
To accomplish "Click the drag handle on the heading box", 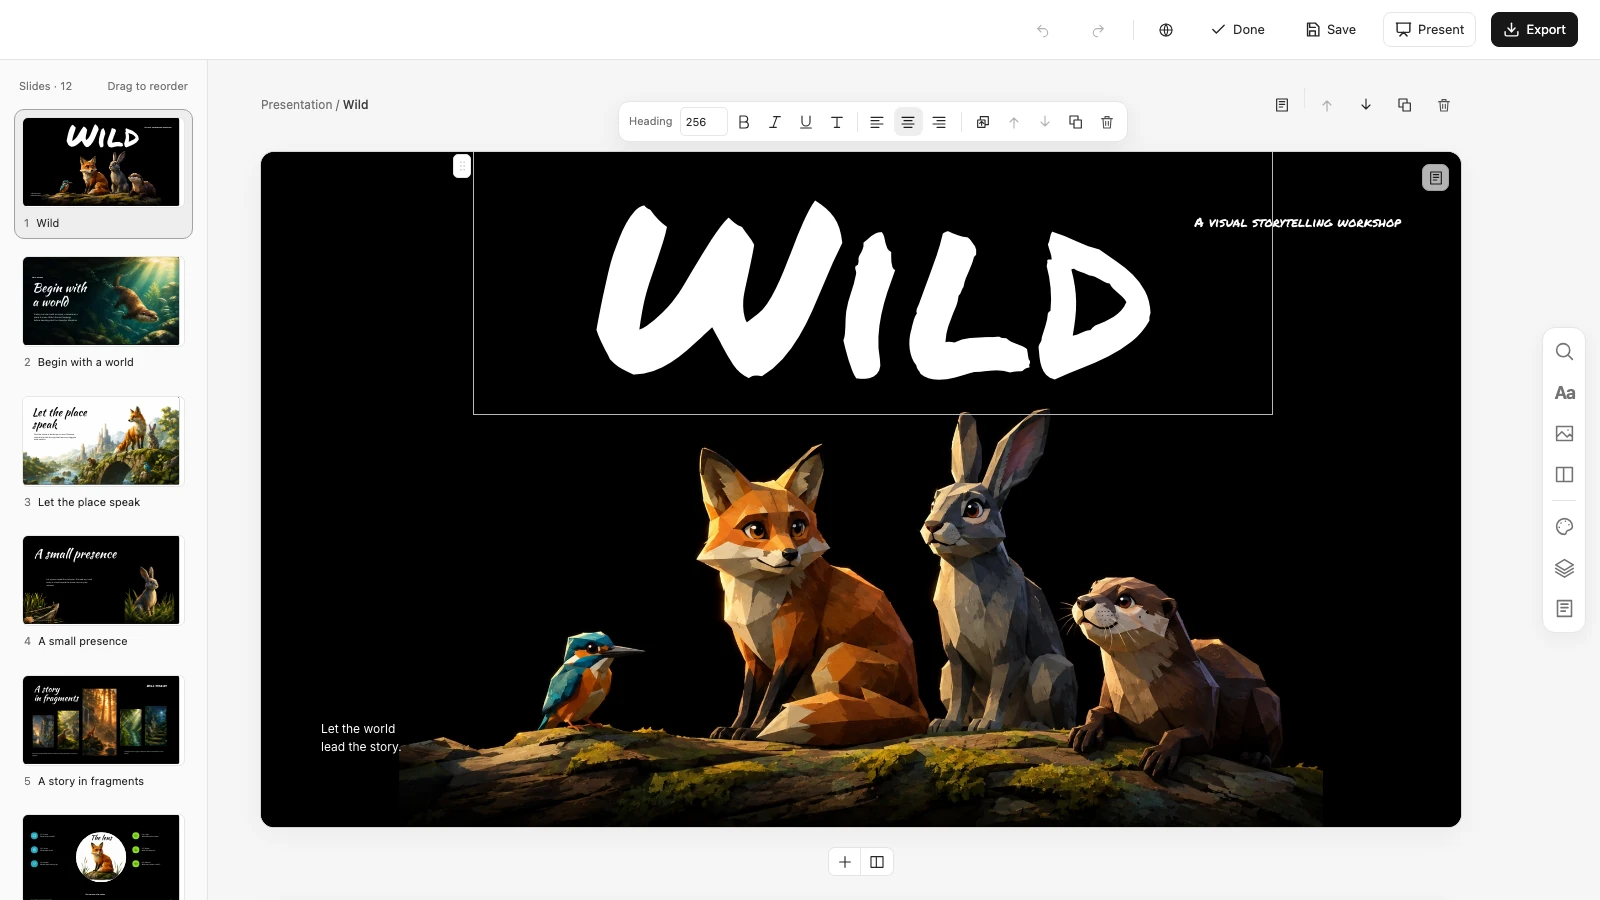I will point(462,166).
